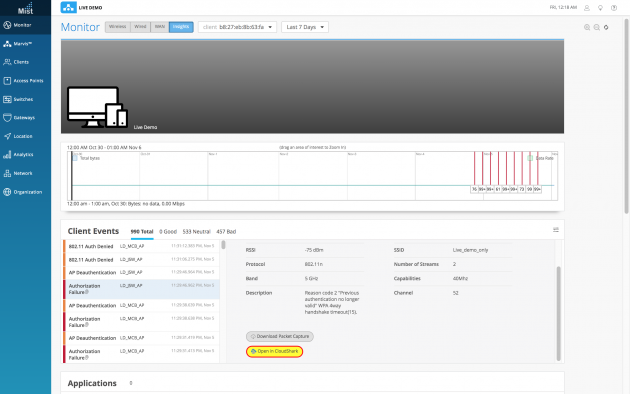Open the user account icon

tap(587, 8)
